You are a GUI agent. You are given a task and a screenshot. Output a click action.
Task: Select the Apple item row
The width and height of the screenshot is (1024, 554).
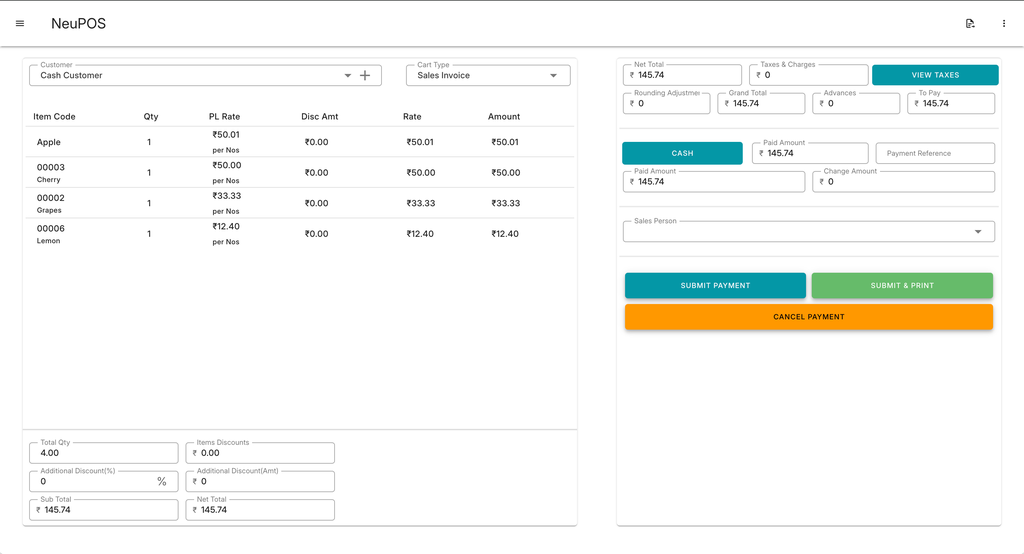(x=300, y=142)
